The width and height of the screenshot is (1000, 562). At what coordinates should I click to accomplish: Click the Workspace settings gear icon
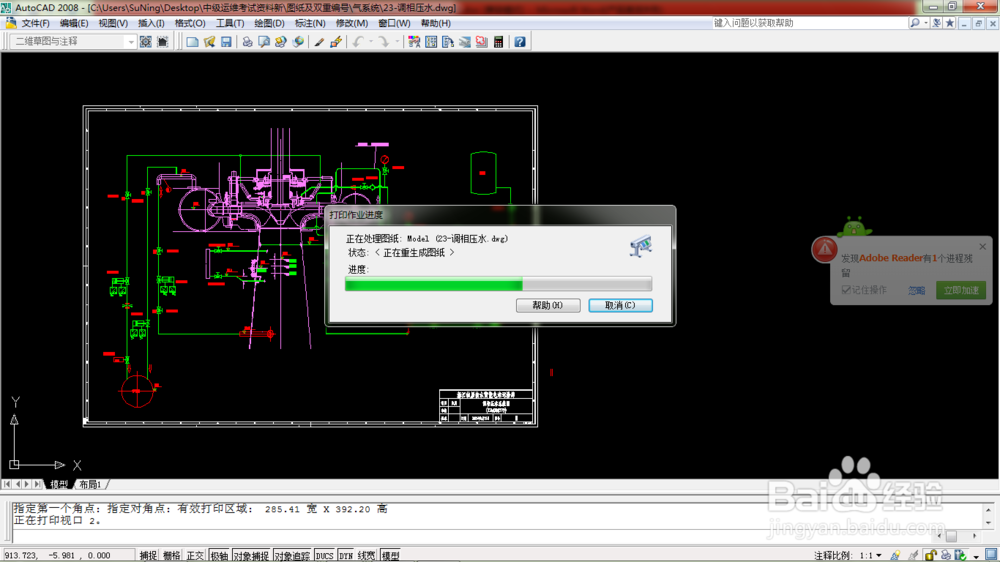(145, 42)
